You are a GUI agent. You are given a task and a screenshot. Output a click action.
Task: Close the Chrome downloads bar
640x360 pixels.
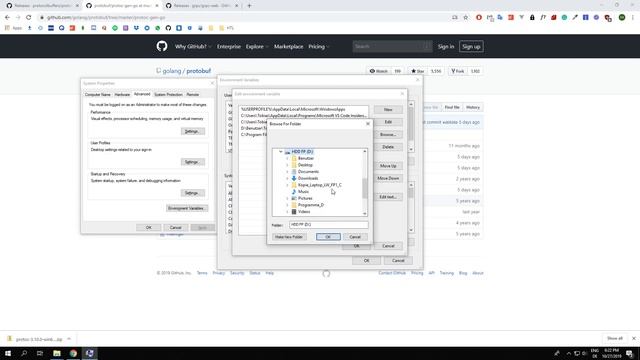tap(633, 338)
